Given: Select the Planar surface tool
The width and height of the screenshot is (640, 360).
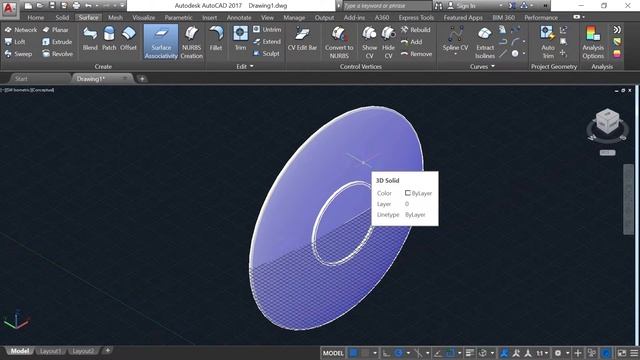Looking at the screenshot, I should (56, 30).
